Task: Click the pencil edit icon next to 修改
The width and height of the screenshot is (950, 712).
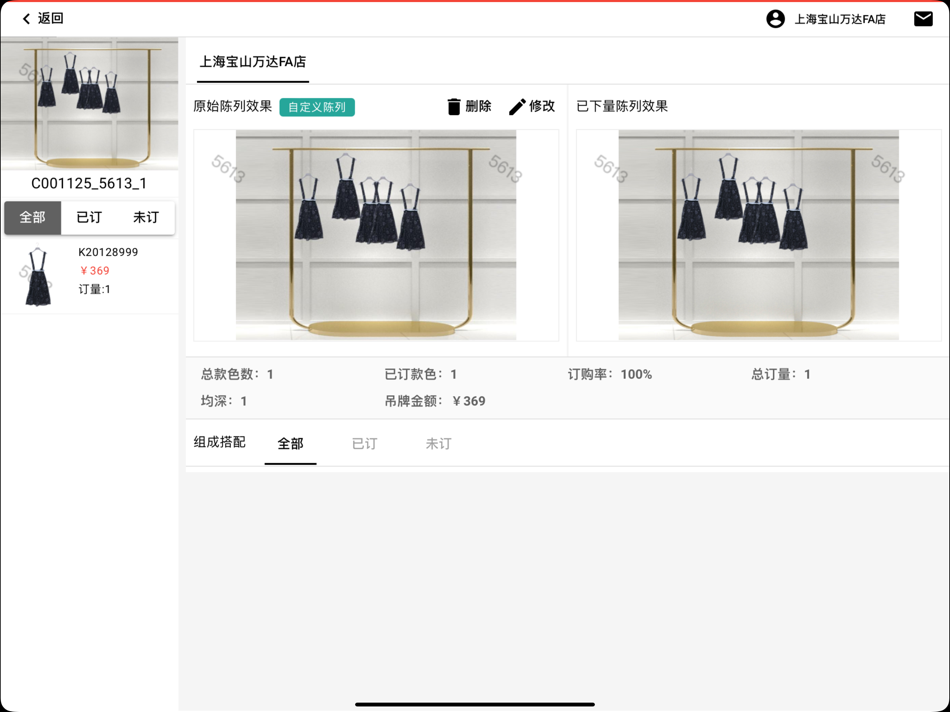Action: point(516,106)
